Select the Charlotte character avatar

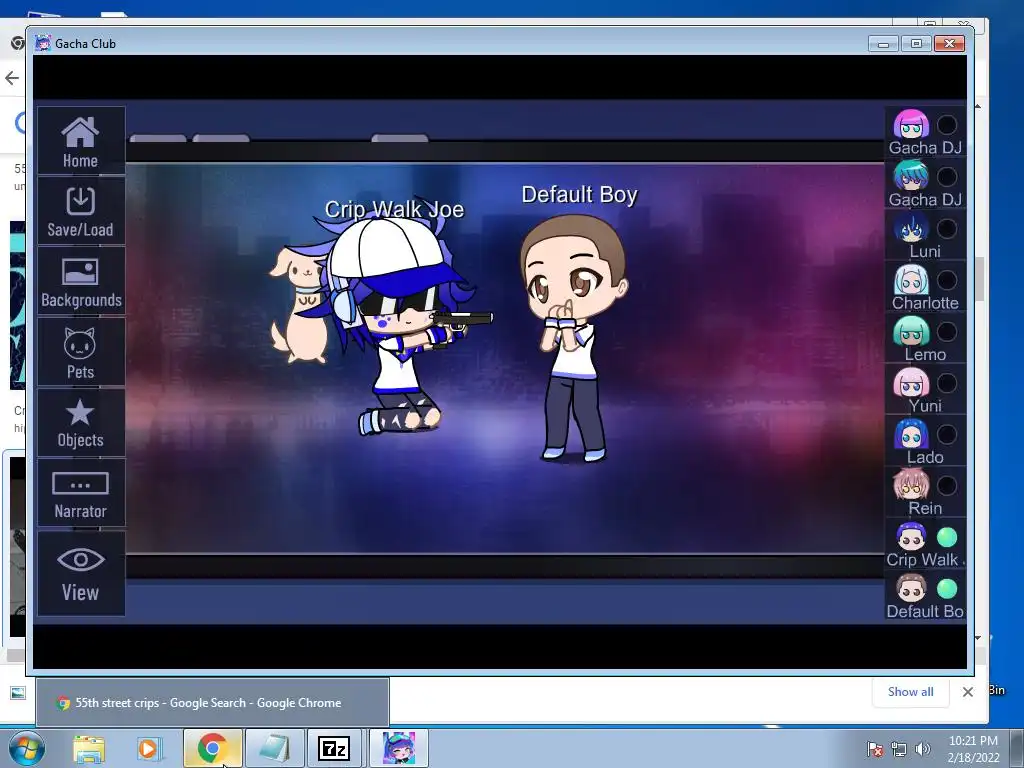pyautogui.click(x=911, y=279)
